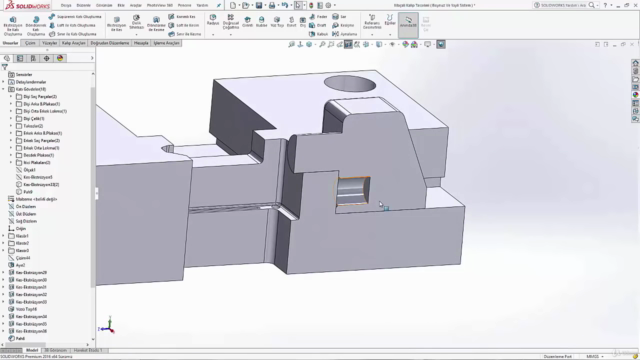Click the Options gear icon

pyautogui.click(x=328, y=5)
